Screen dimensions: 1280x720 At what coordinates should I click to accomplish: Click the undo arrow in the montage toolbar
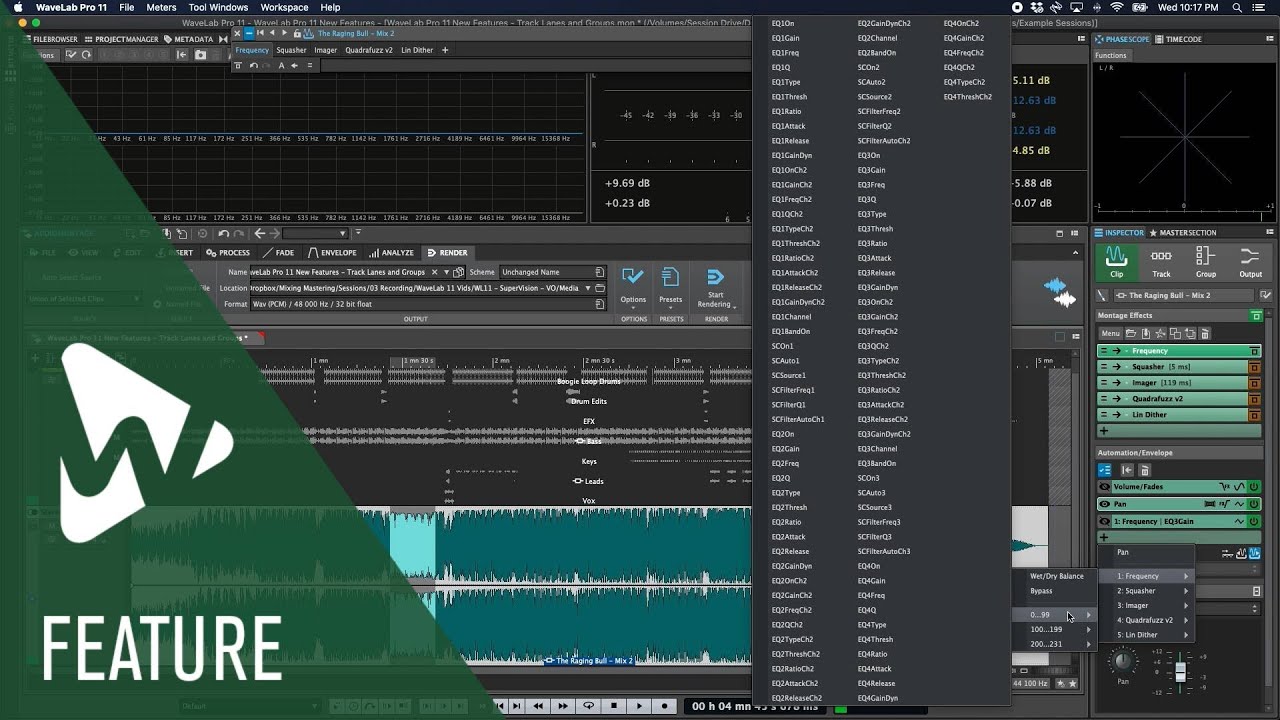223,234
